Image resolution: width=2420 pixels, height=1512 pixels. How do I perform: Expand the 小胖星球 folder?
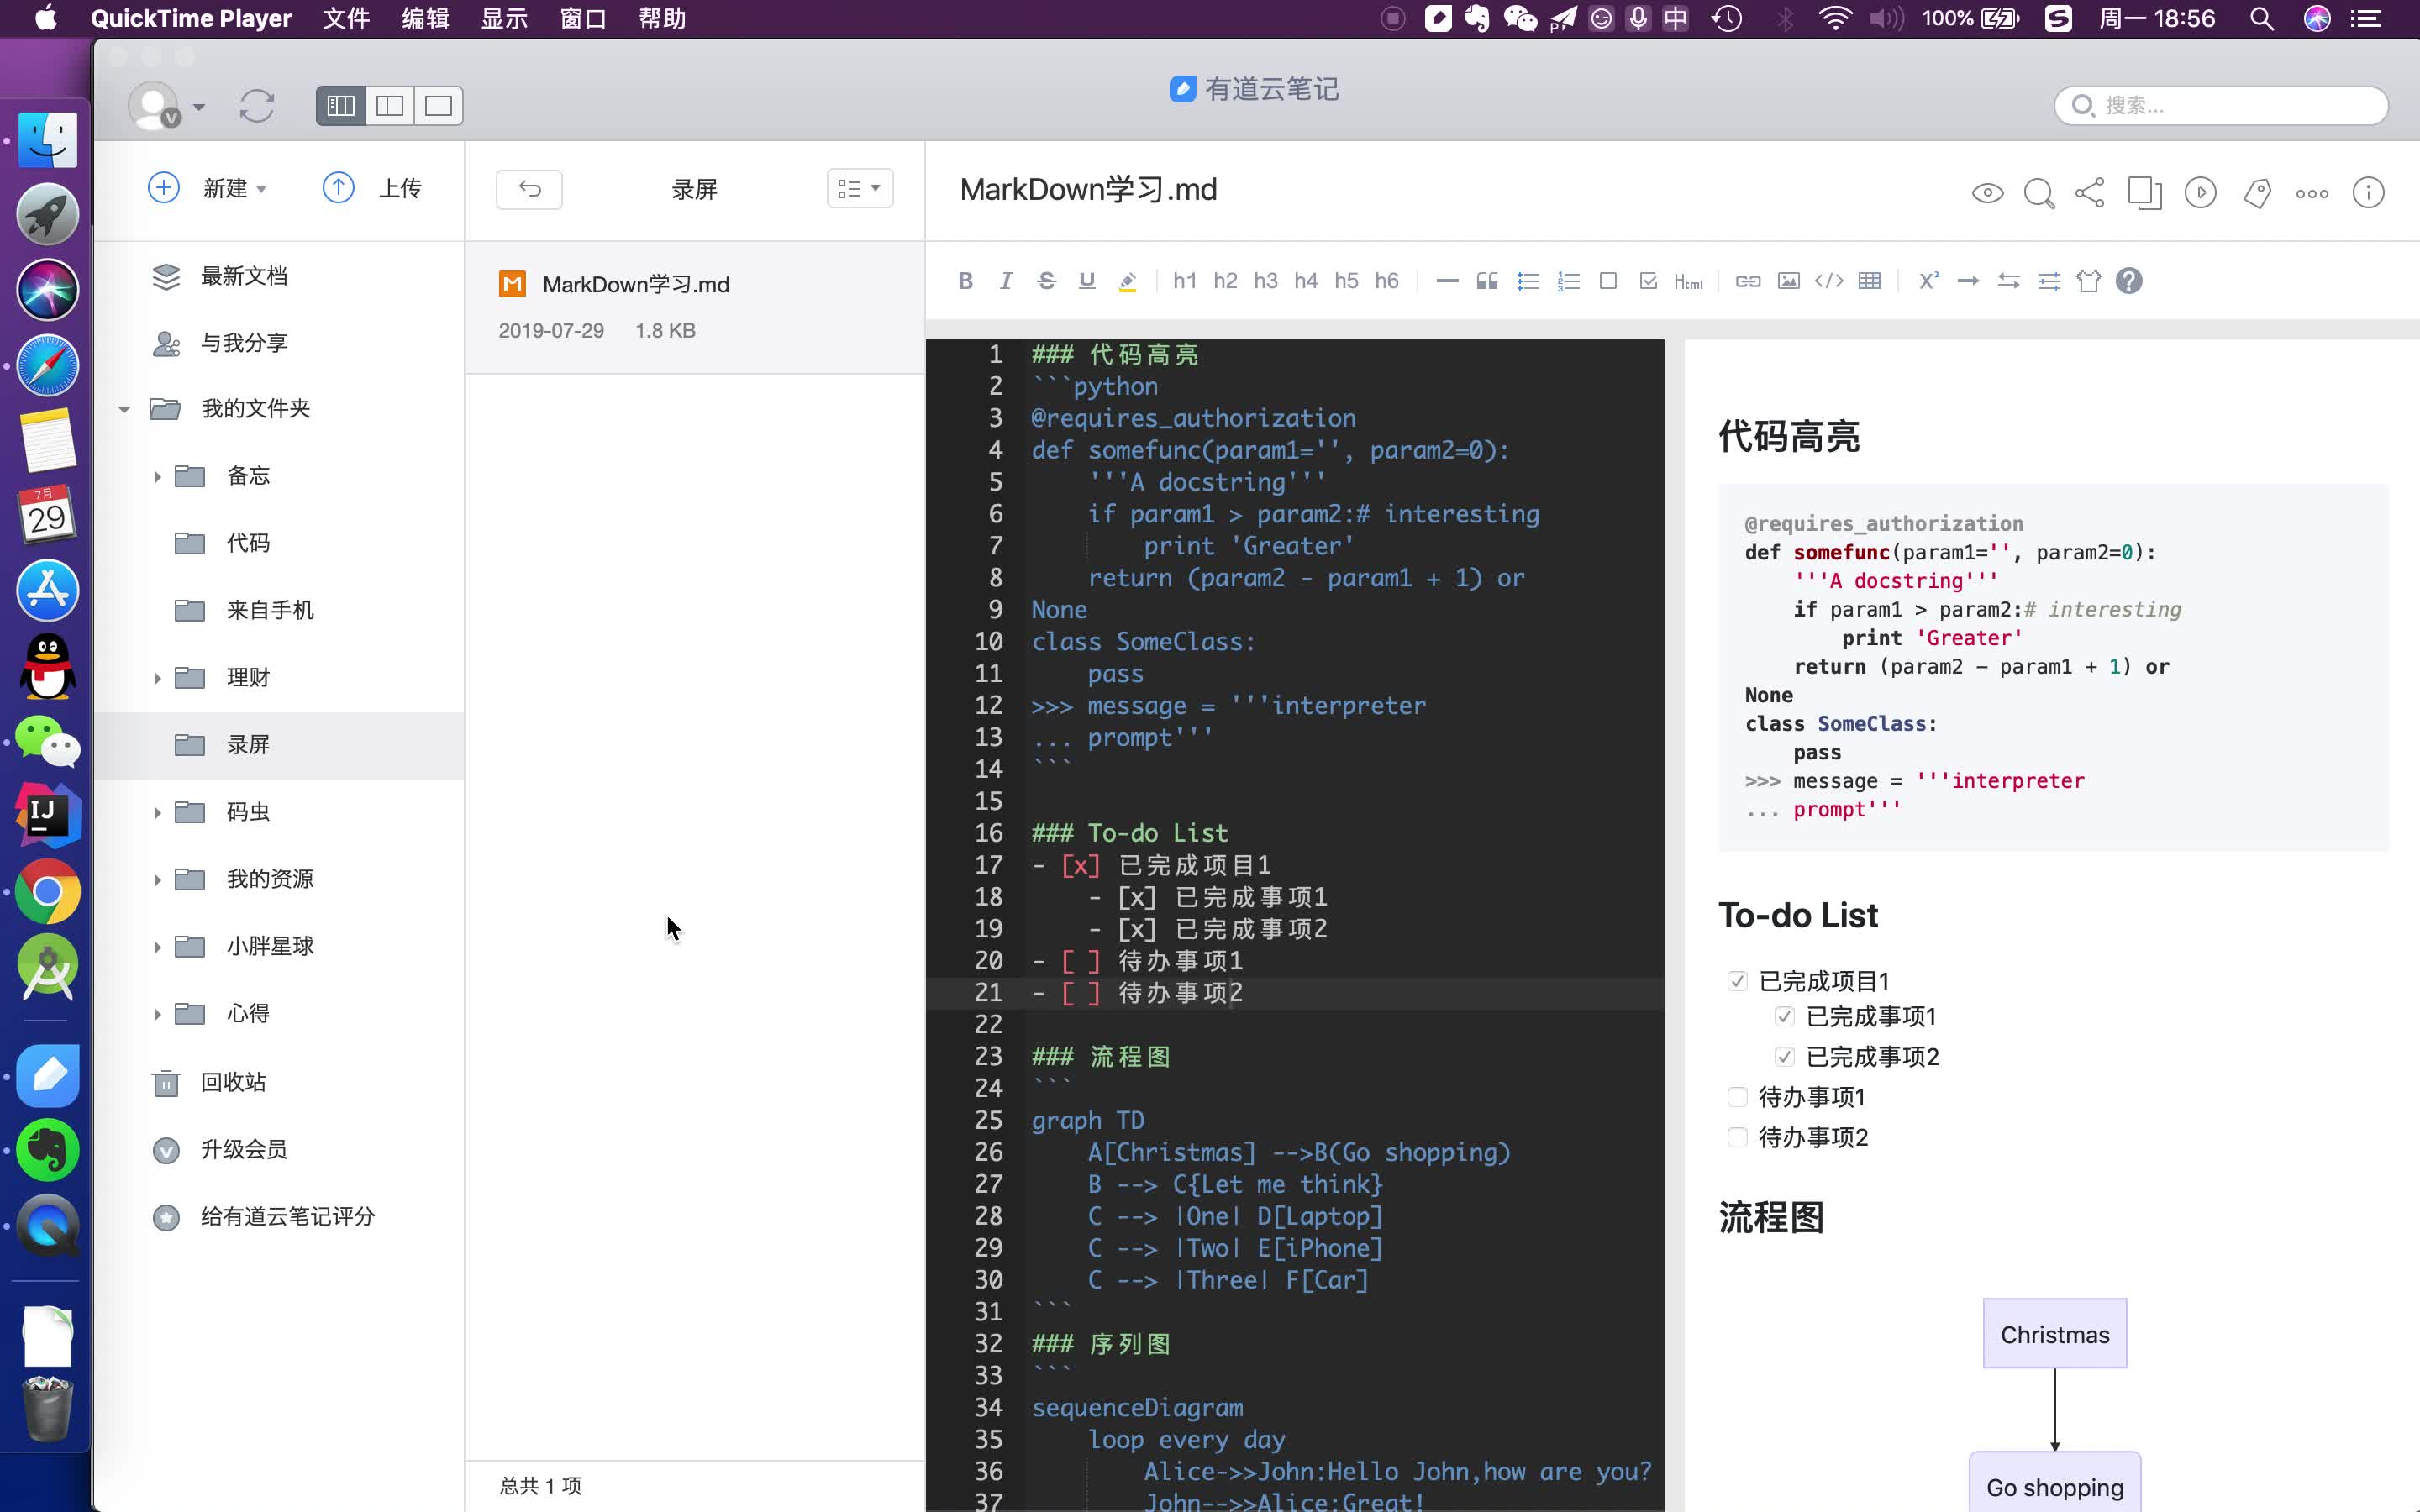(x=157, y=947)
